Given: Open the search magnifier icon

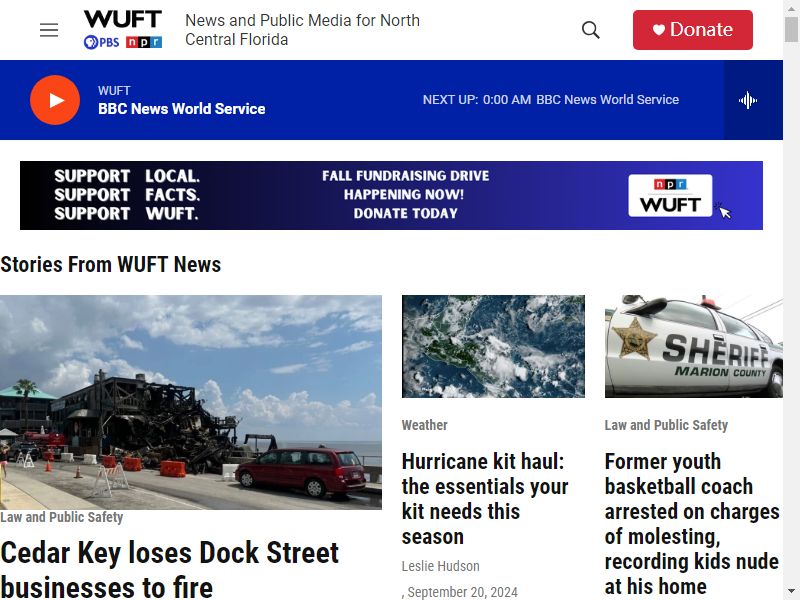Looking at the screenshot, I should click(x=590, y=30).
